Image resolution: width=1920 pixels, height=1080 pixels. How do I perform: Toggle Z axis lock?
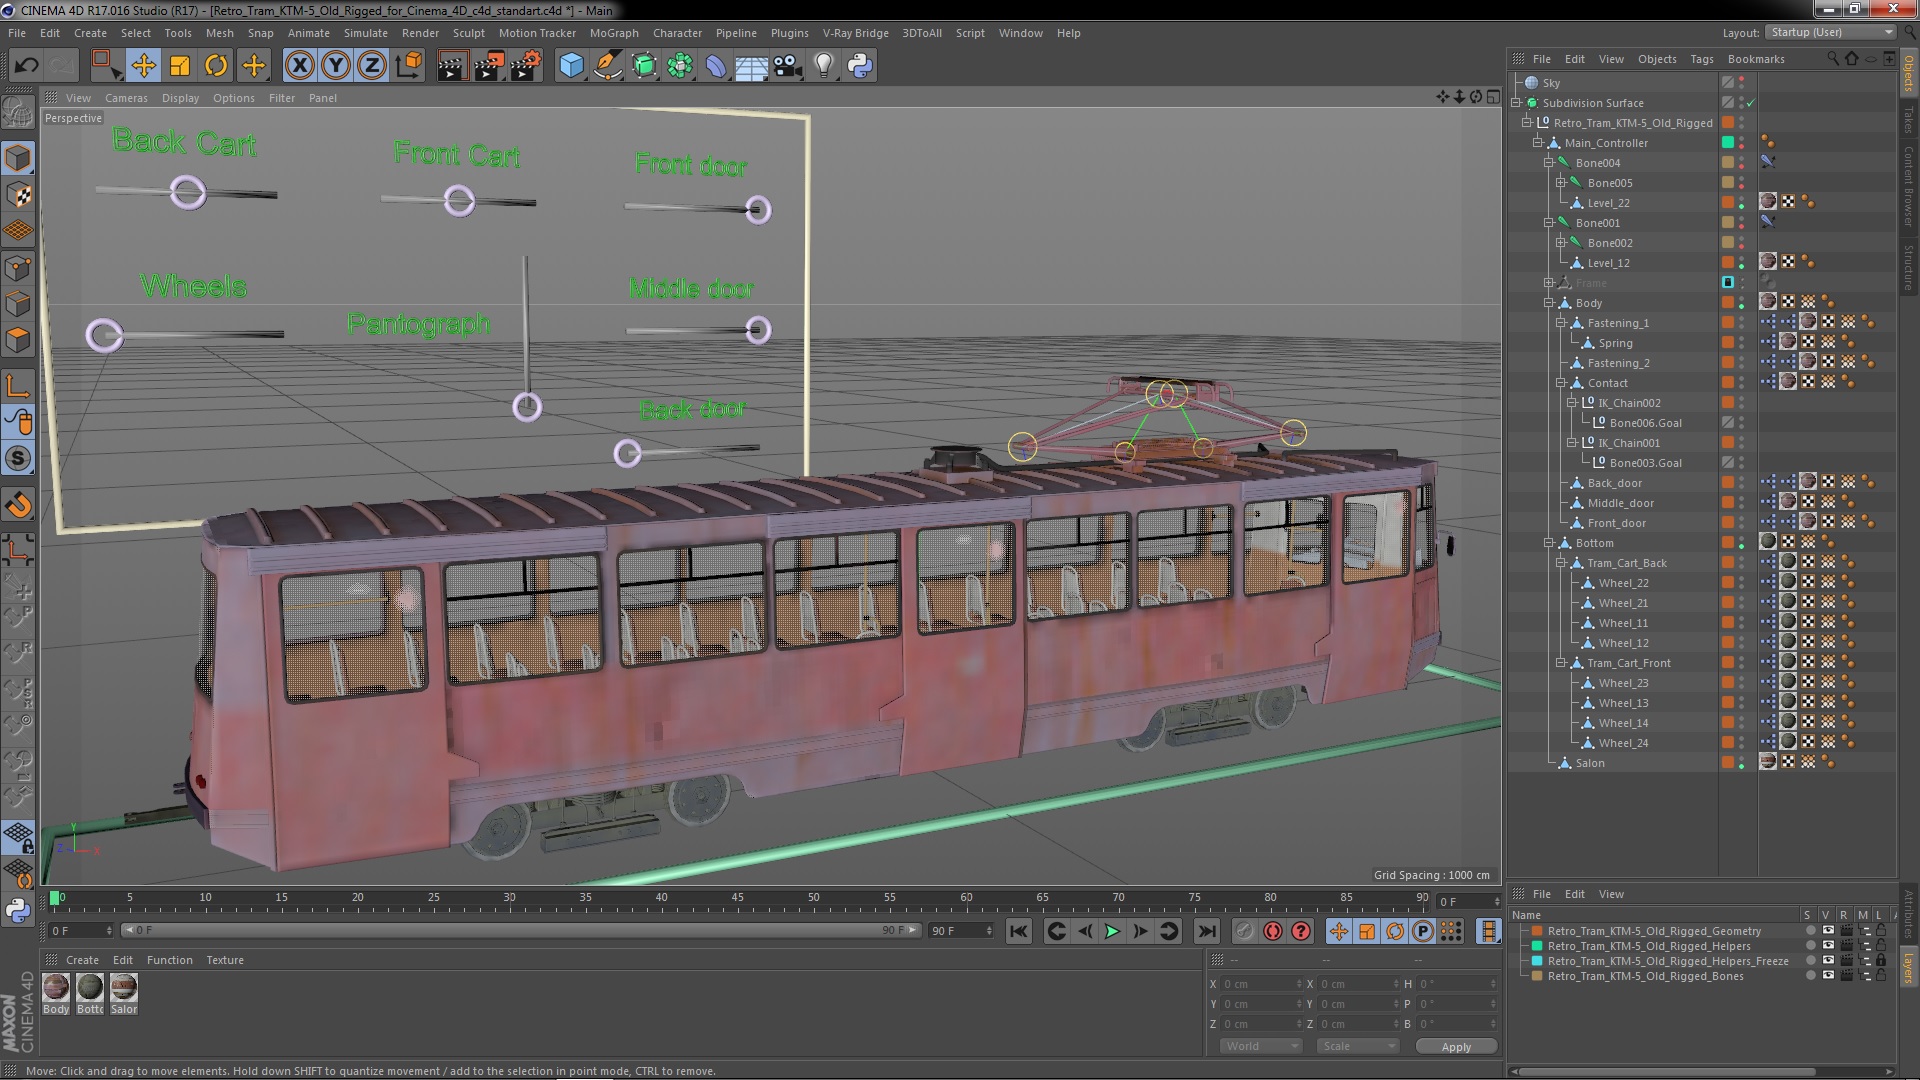coord(372,66)
